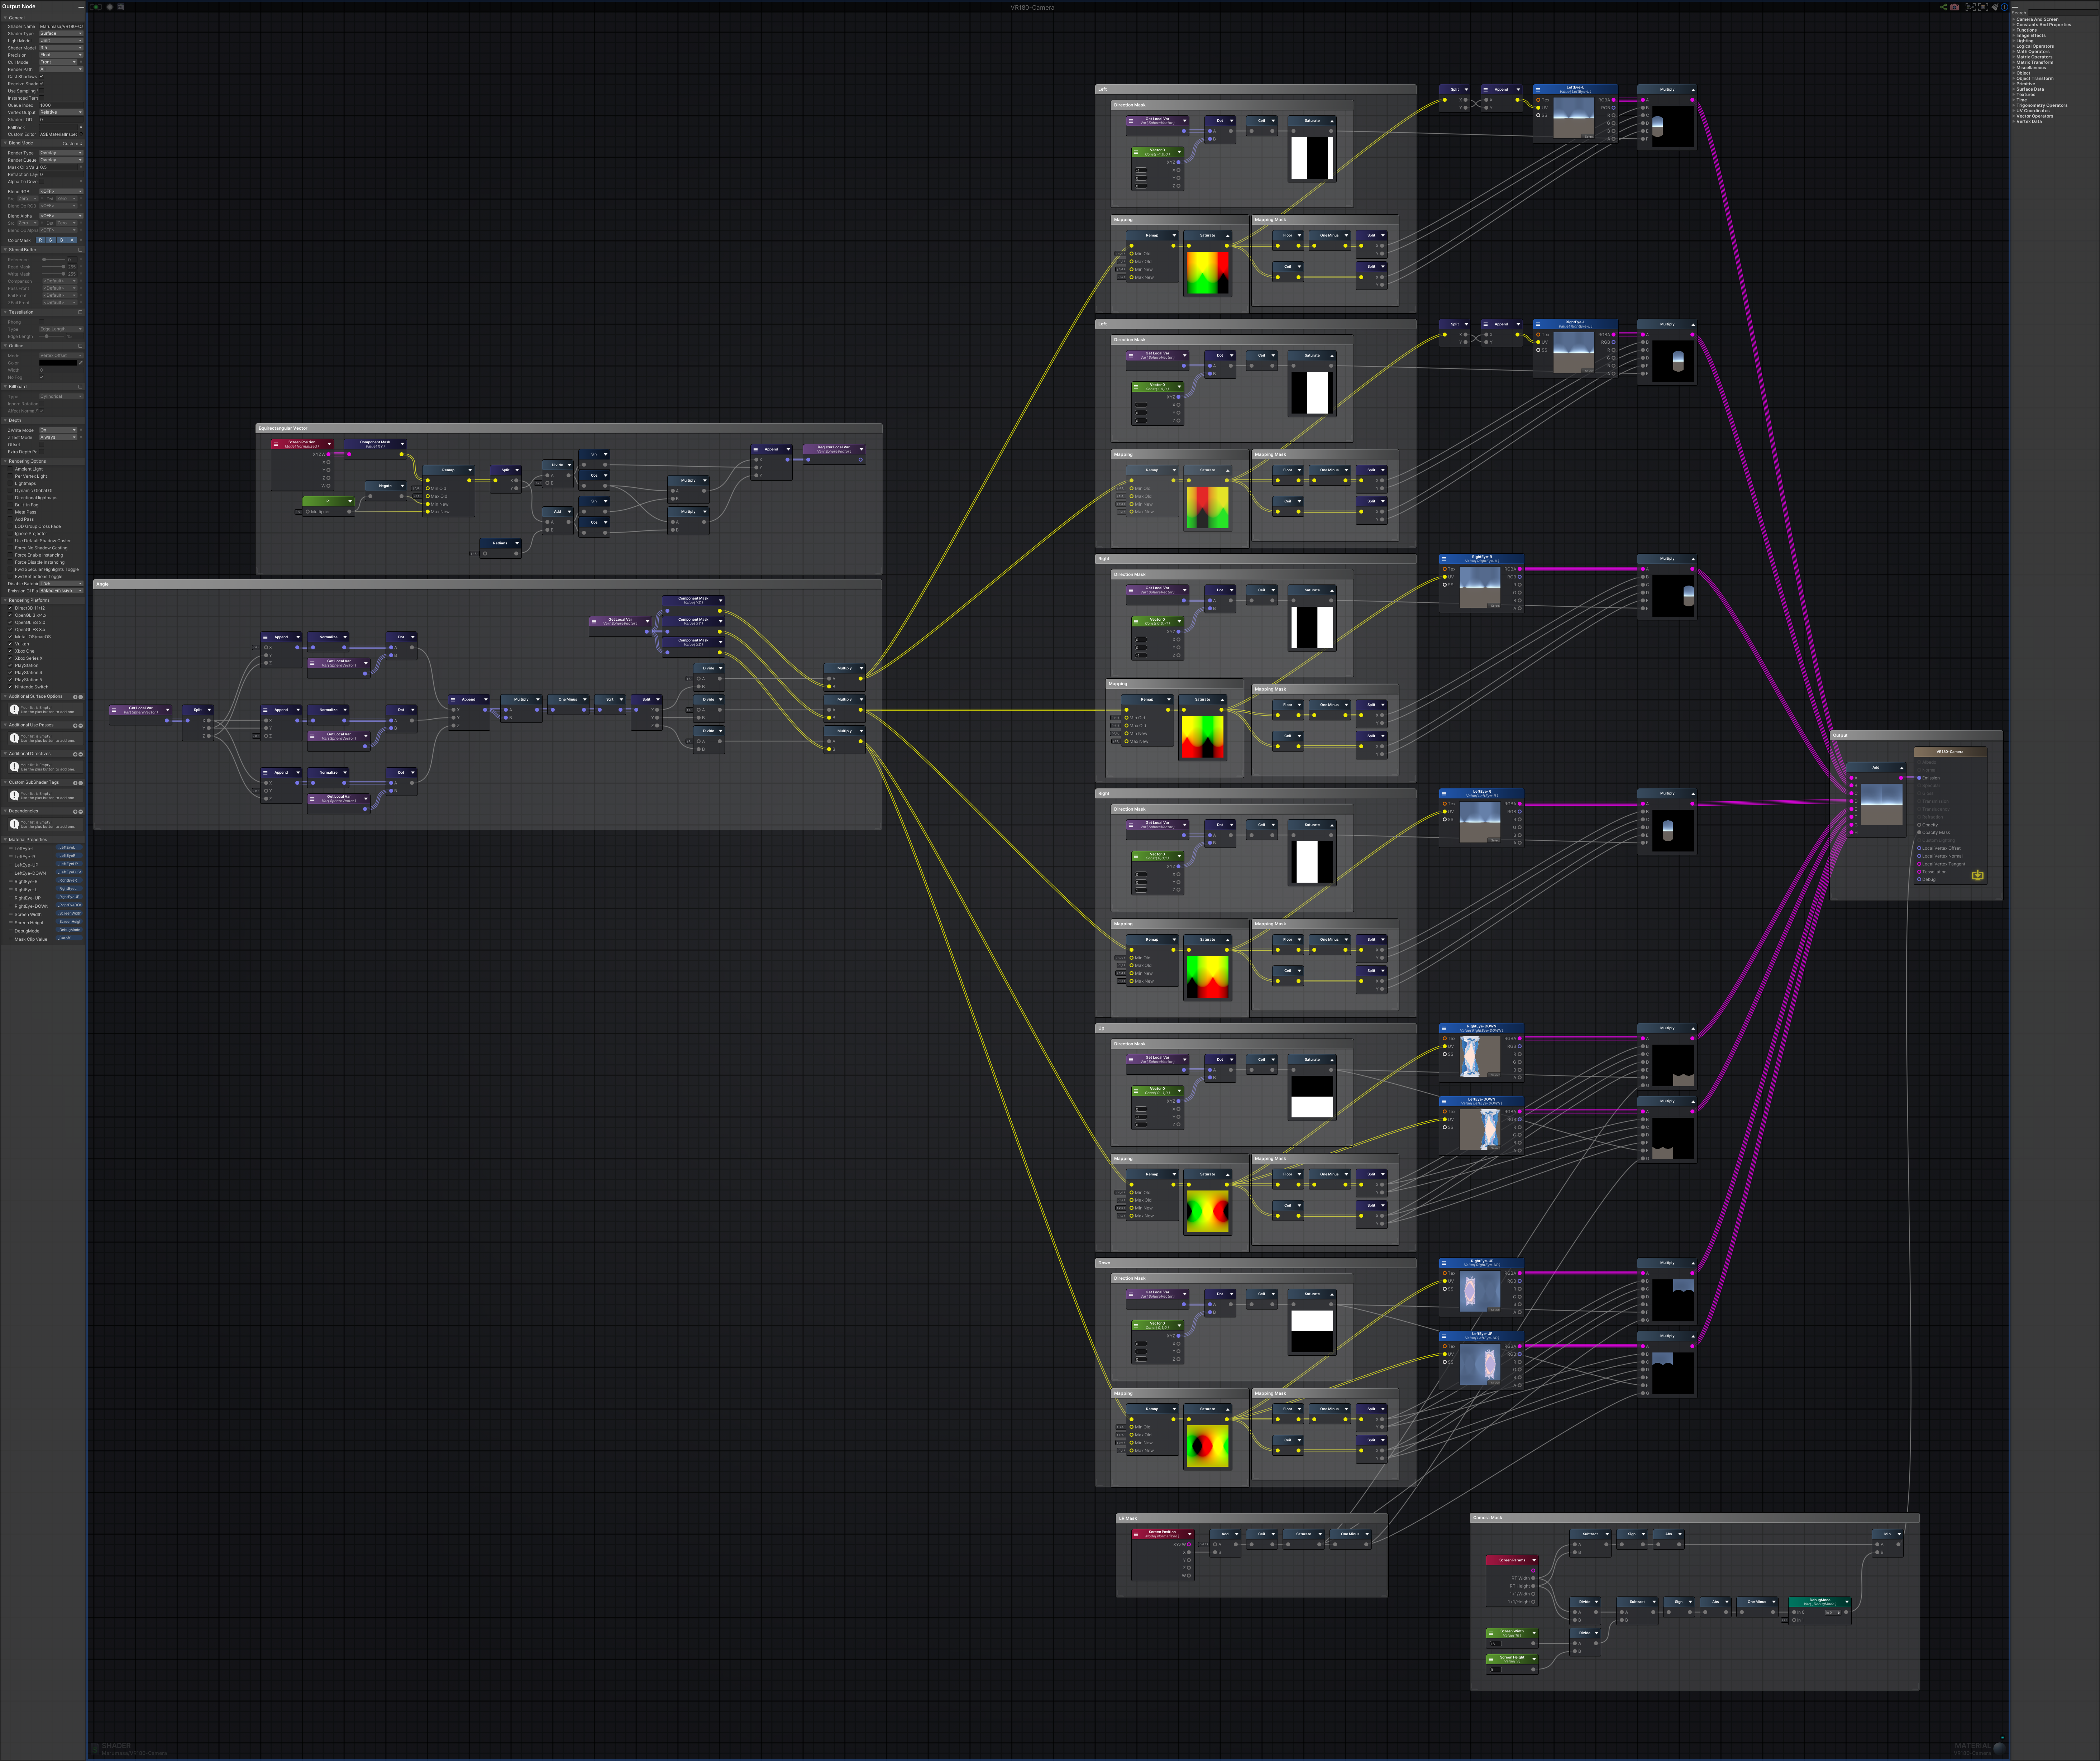2100x1761 pixels.
Task: Click the R color mask button
Action: (40, 240)
